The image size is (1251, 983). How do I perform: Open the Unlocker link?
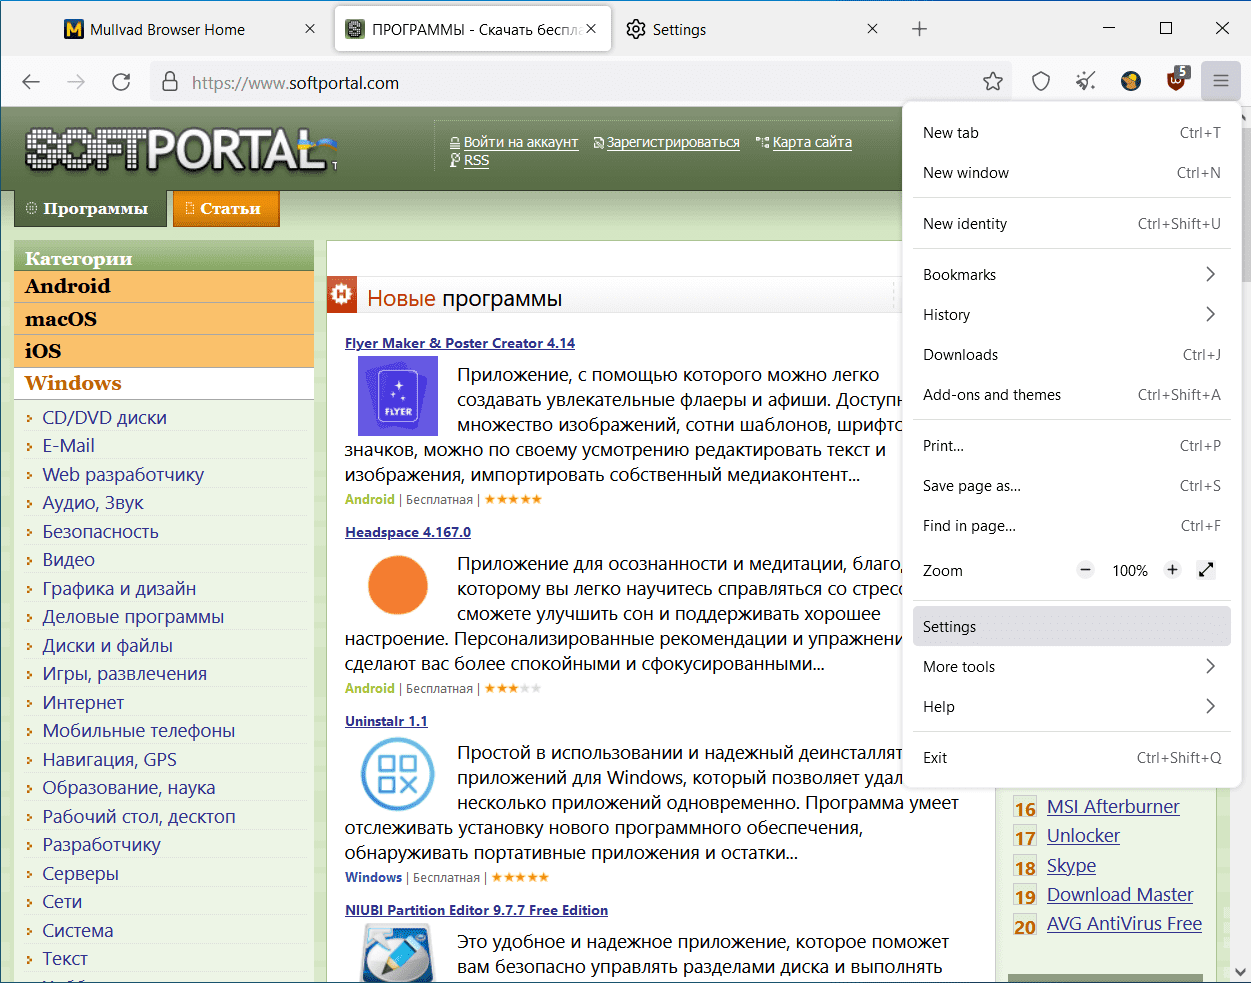[x=1083, y=836]
